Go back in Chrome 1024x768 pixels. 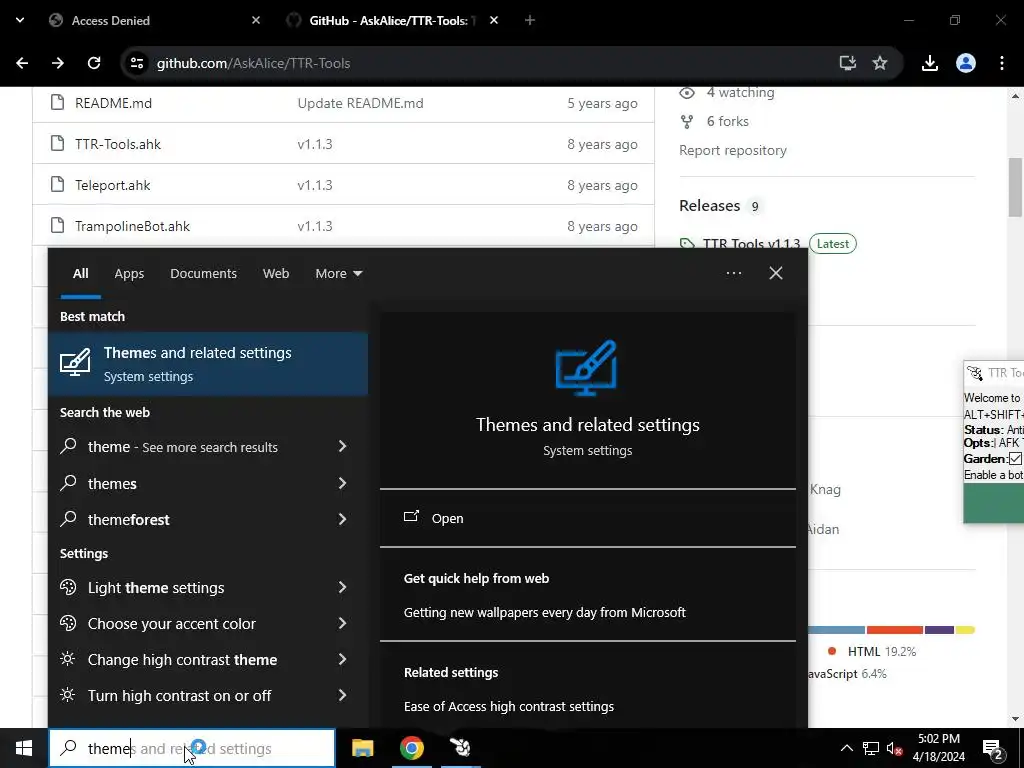point(22,63)
